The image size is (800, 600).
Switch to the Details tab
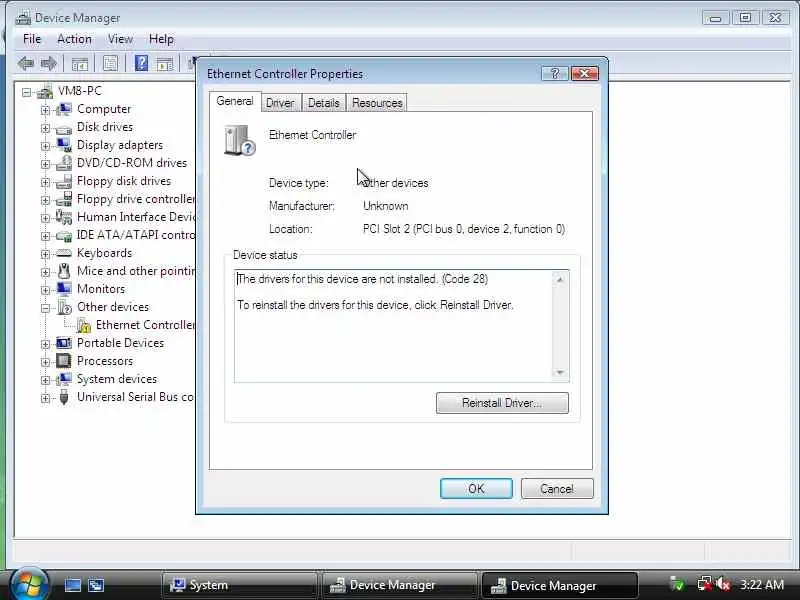point(323,103)
